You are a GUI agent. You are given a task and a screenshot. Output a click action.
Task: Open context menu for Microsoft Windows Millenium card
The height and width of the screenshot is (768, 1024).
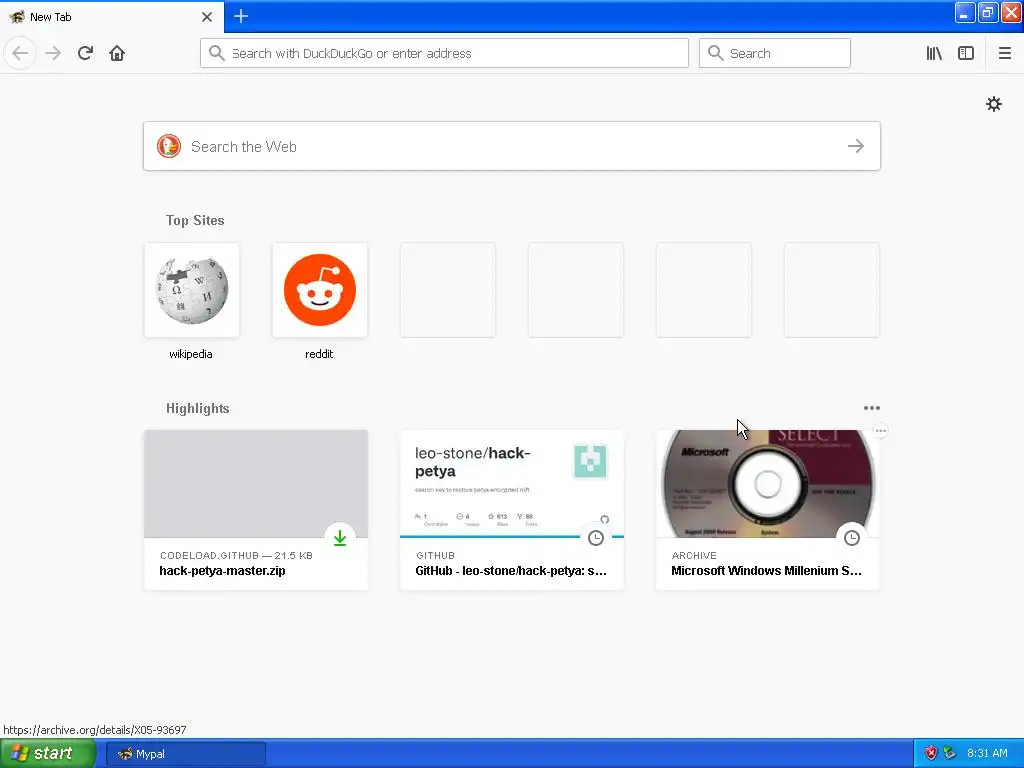point(880,430)
